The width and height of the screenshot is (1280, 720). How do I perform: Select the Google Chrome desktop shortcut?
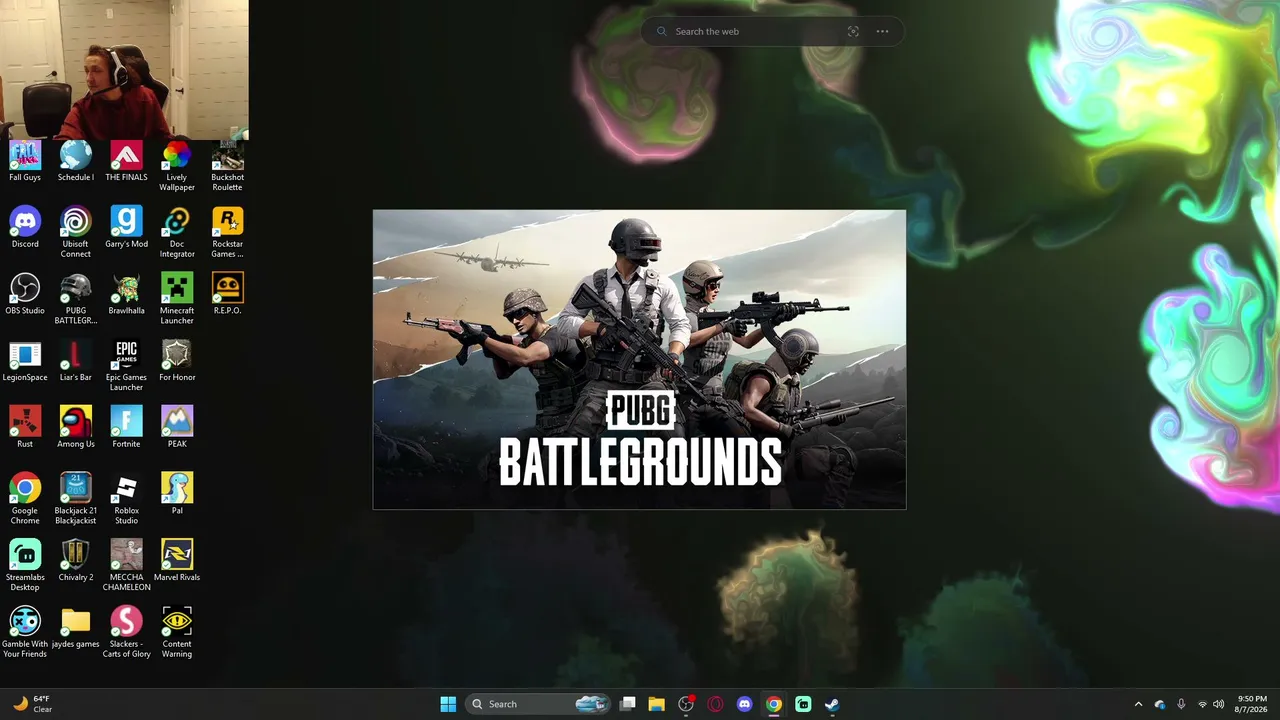[25, 500]
